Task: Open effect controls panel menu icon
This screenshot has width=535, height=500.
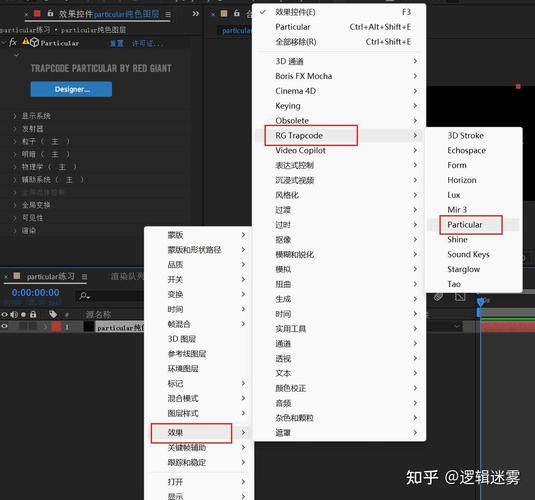Action: pyautogui.click(x=168, y=14)
